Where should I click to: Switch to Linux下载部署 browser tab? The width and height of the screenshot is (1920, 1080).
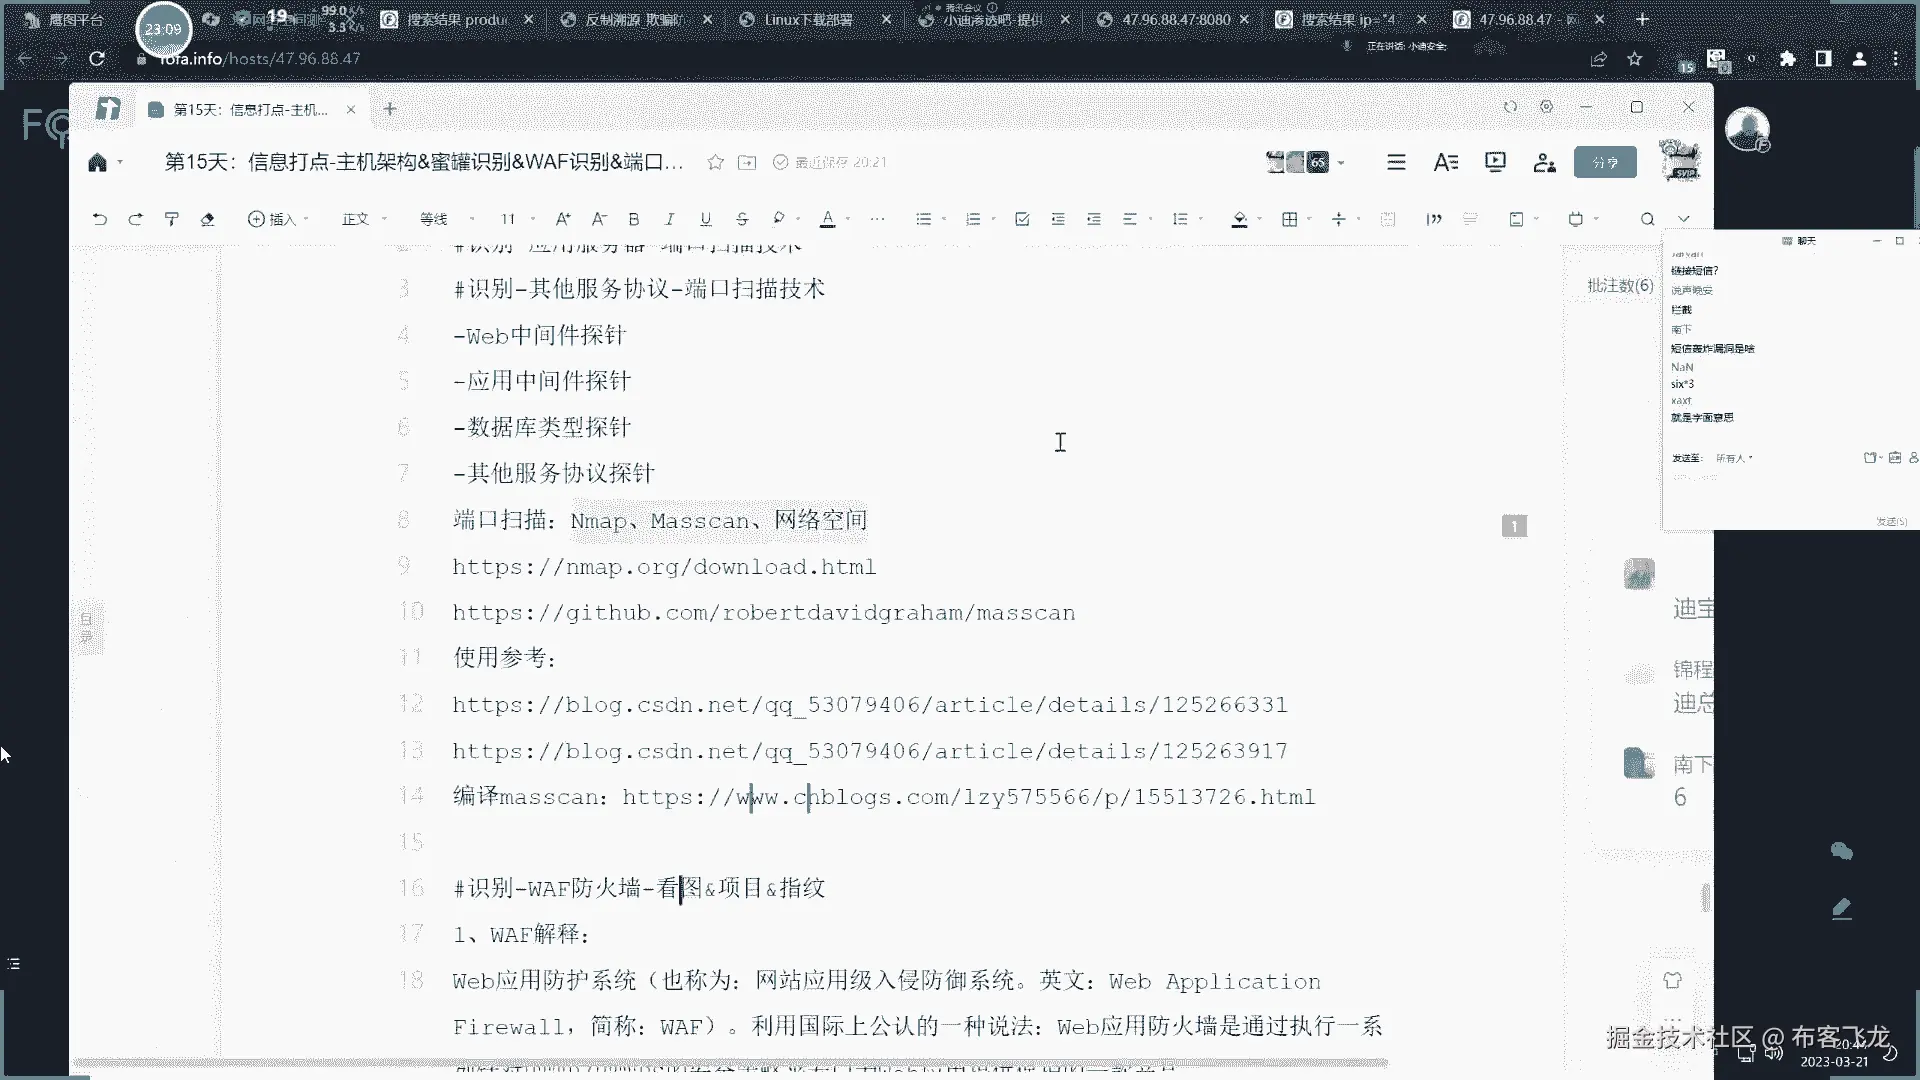tap(807, 19)
